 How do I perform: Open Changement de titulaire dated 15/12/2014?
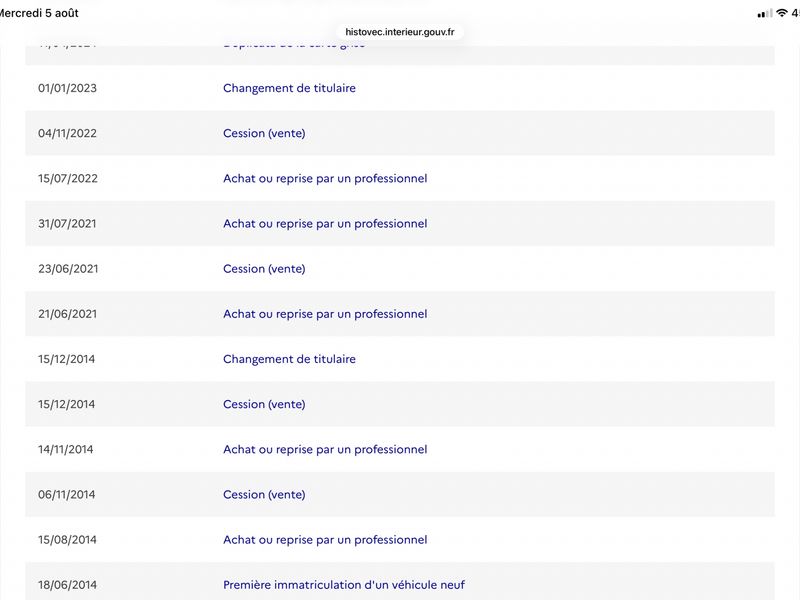(x=289, y=359)
